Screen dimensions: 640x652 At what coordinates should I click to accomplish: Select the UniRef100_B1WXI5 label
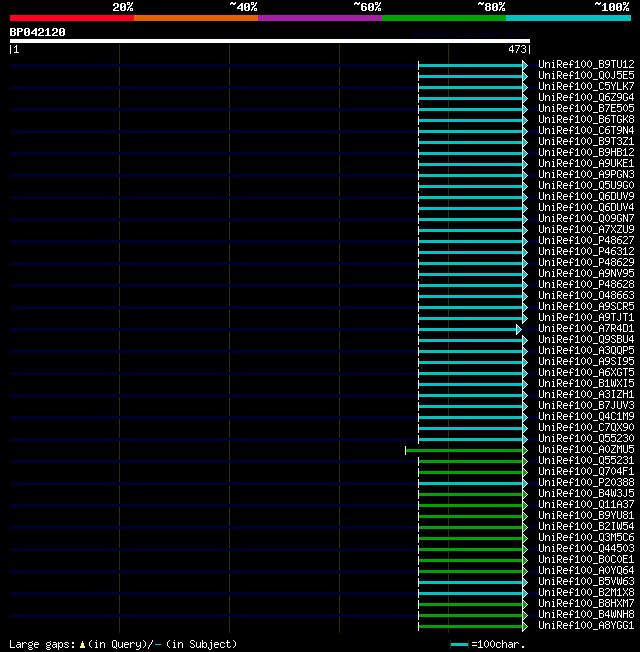pyautogui.click(x=586, y=383)
